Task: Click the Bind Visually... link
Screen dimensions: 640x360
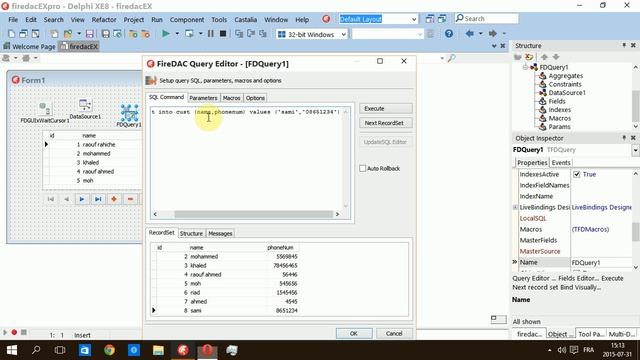Action: [580, 287]
